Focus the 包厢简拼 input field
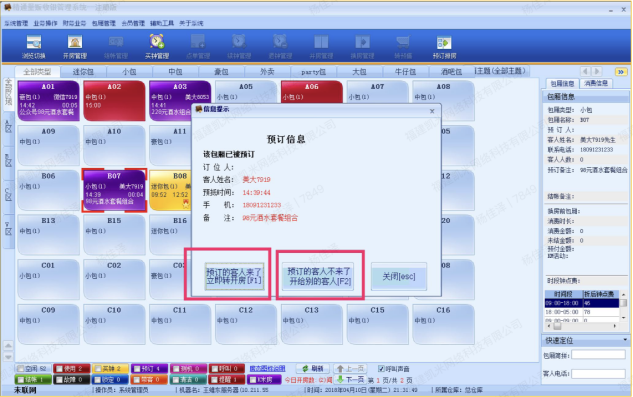This screenshot has height=397, width=633. (598, 355)
